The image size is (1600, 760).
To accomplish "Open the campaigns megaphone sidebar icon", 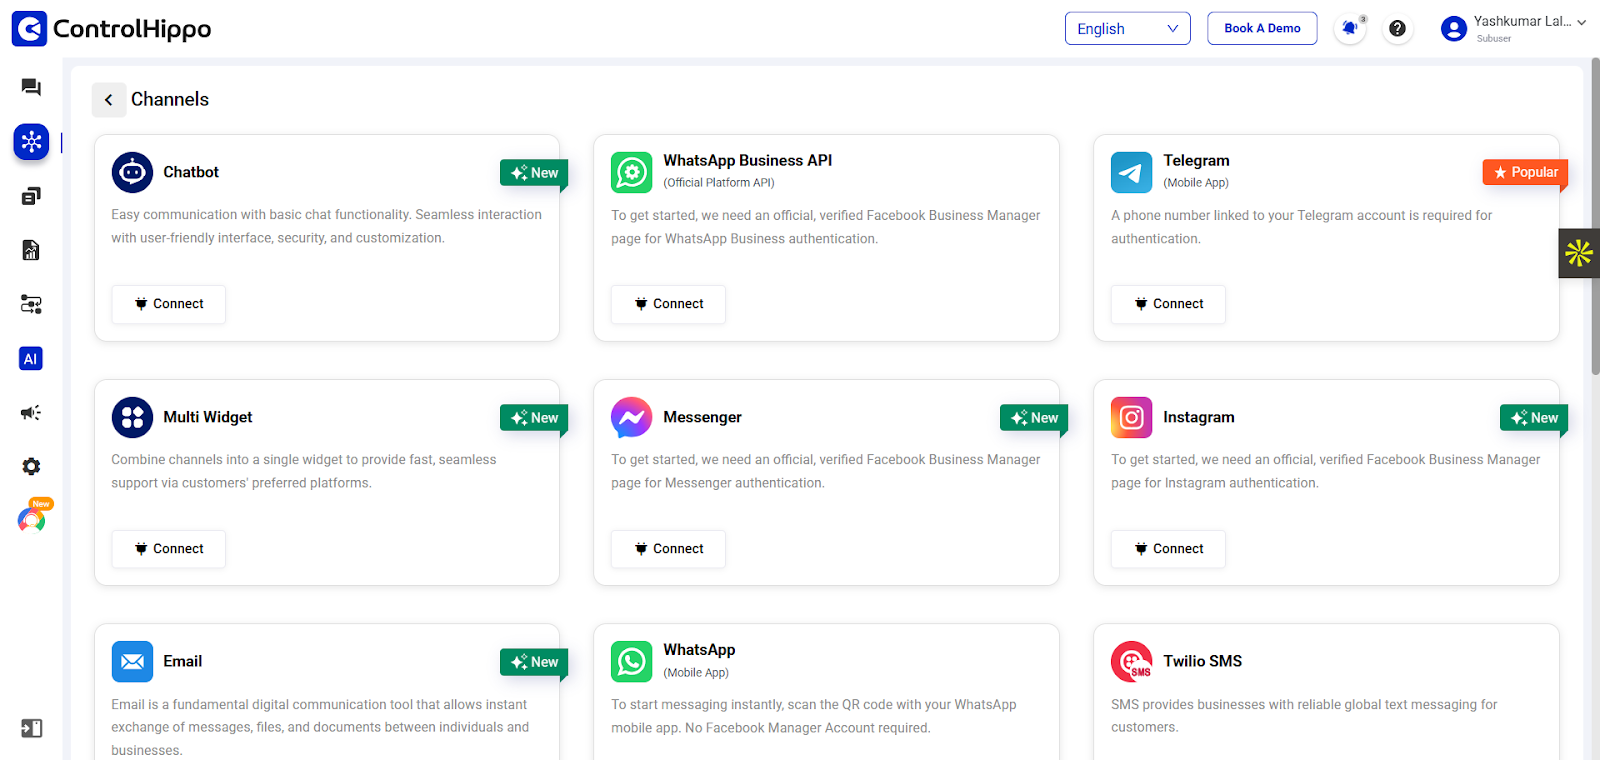I will pos(31,413).
